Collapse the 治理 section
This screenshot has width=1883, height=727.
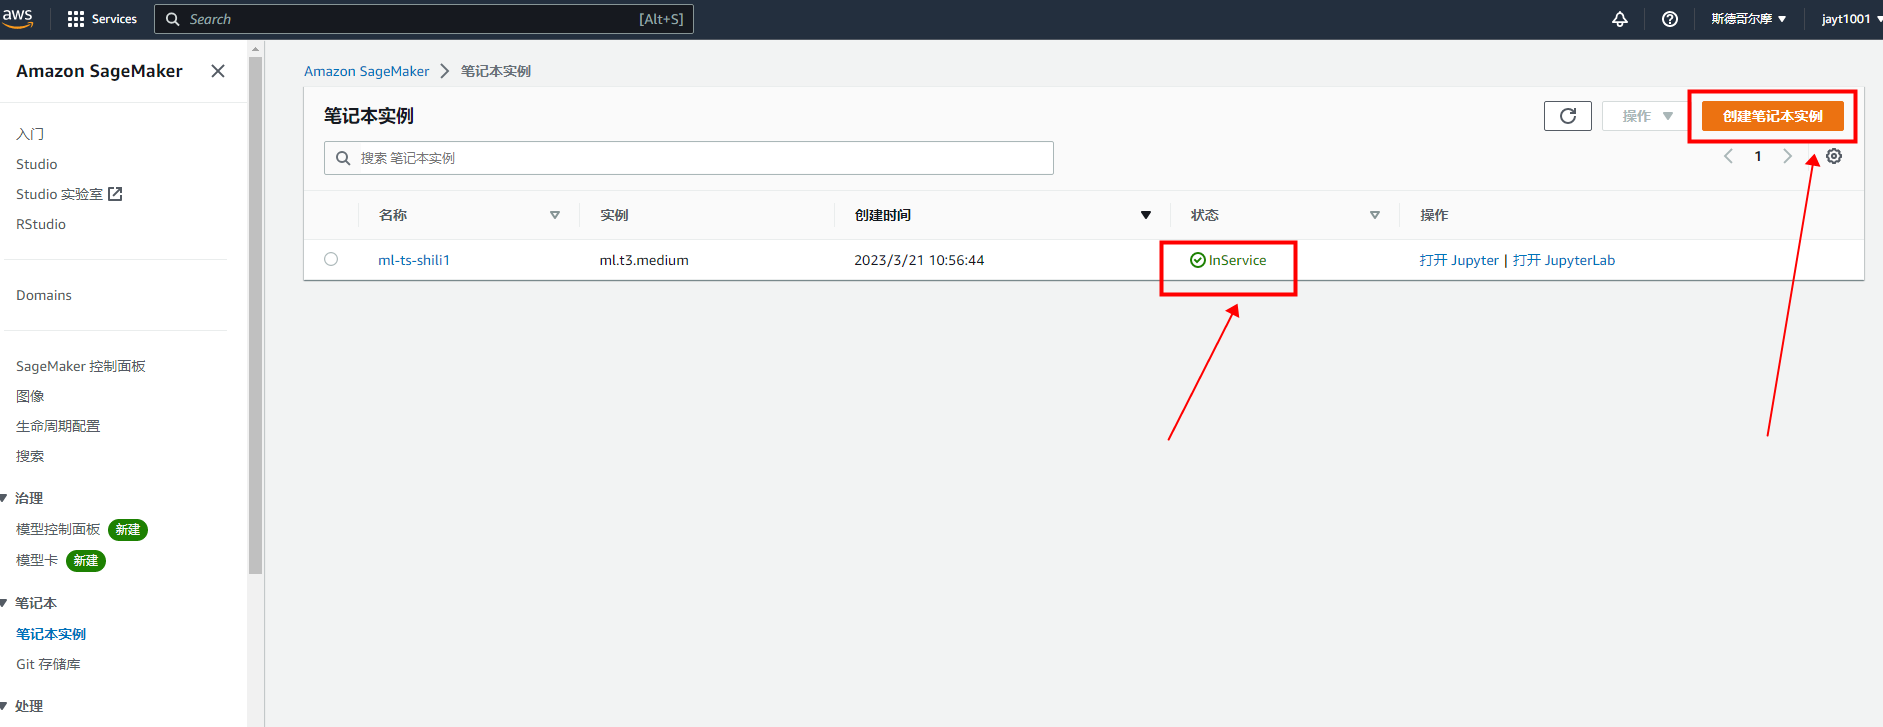(4, 498)
